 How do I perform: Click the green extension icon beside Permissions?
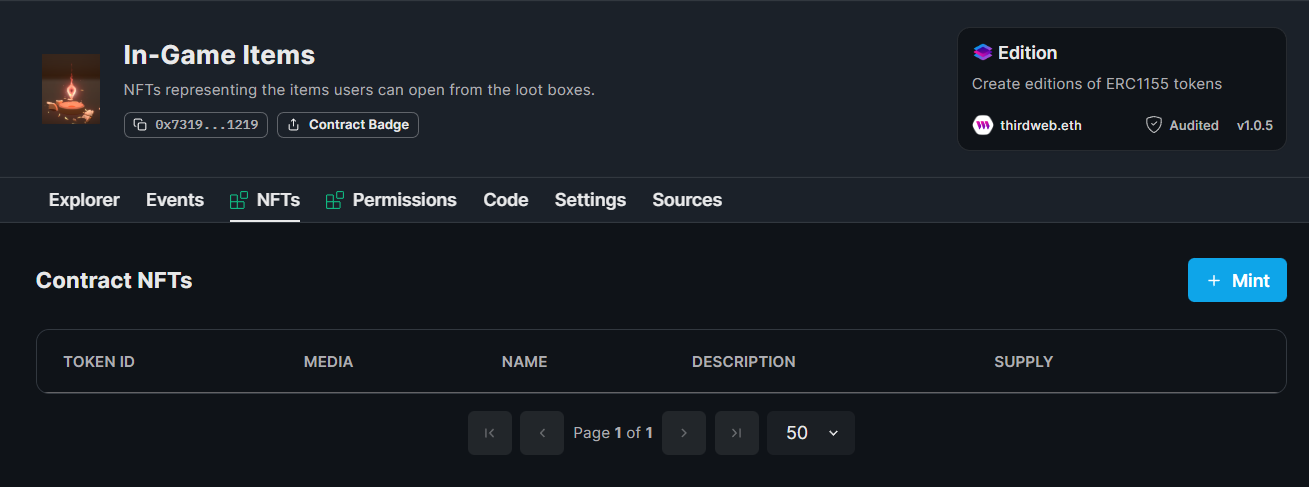click(335, 200)
